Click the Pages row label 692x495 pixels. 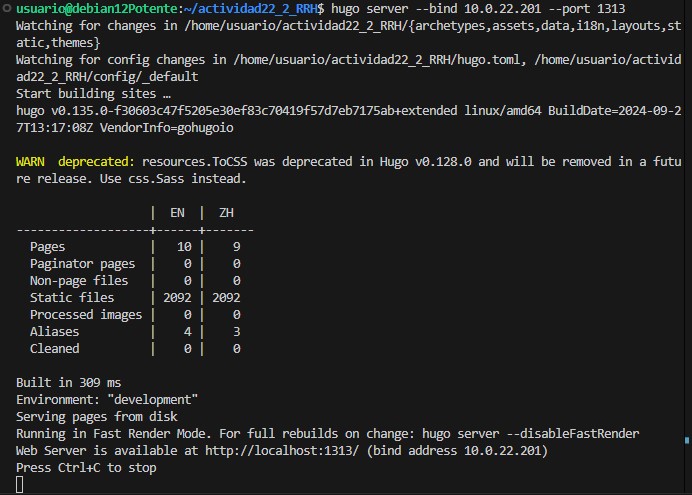47,246
